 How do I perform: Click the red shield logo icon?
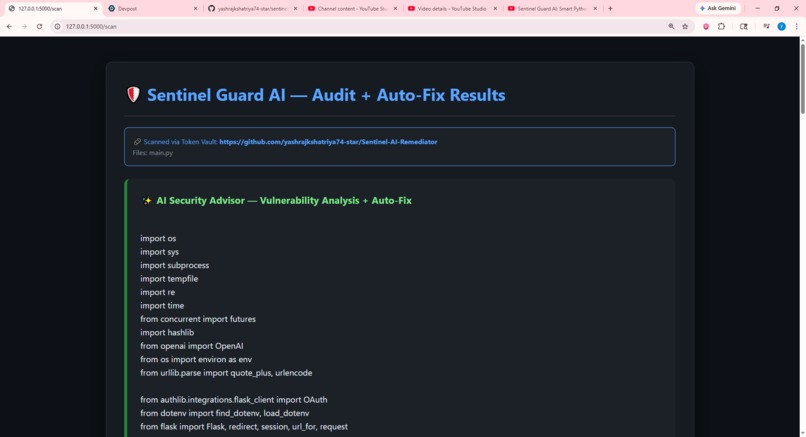coord(133,95)
